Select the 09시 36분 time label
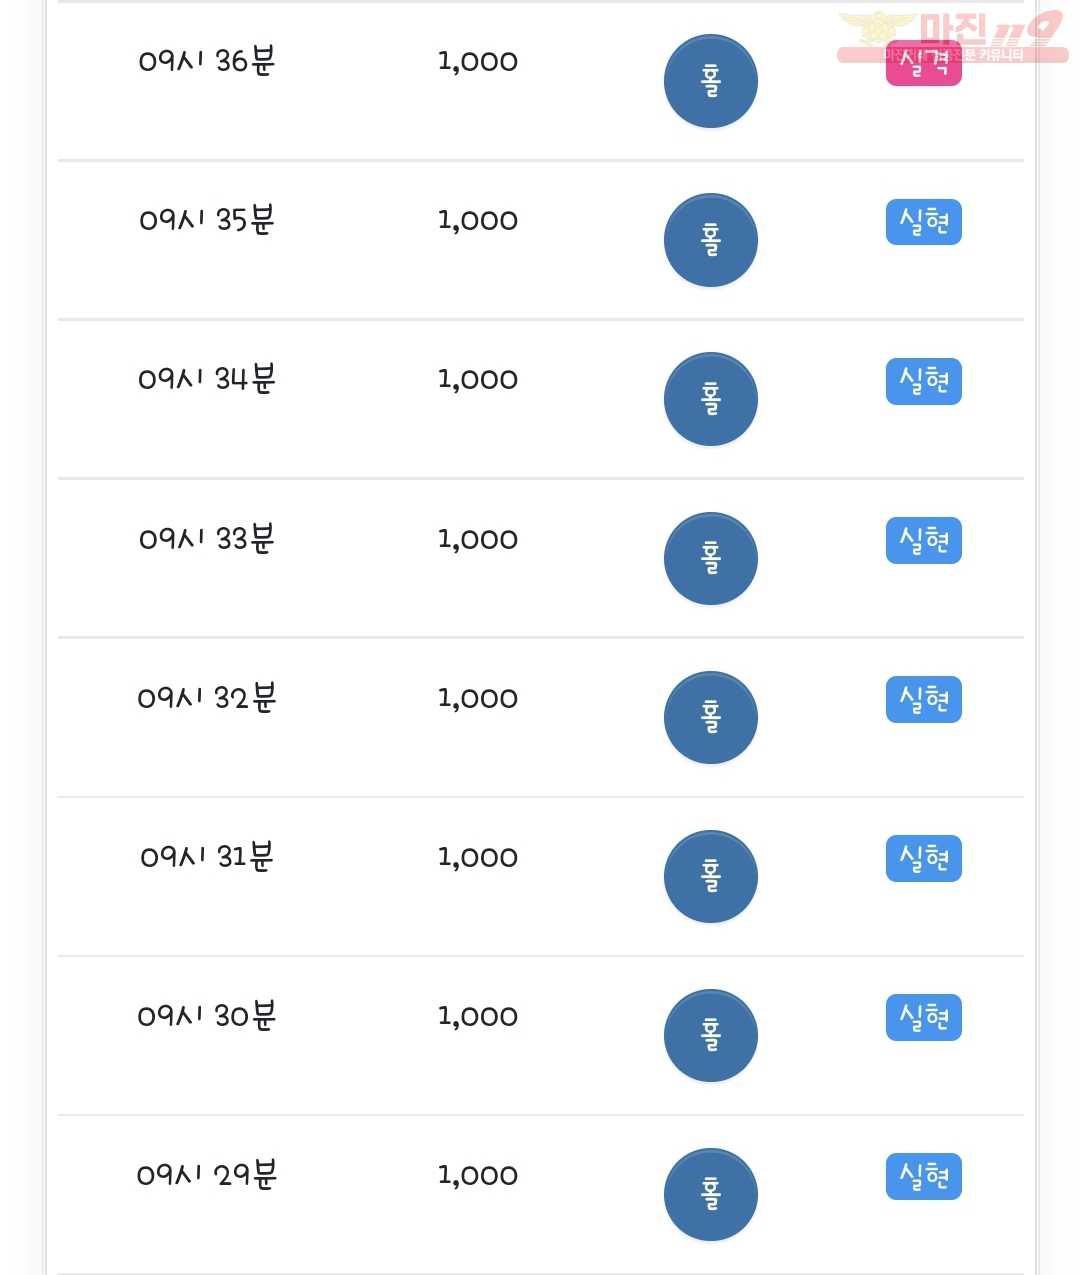 (207, 61)
